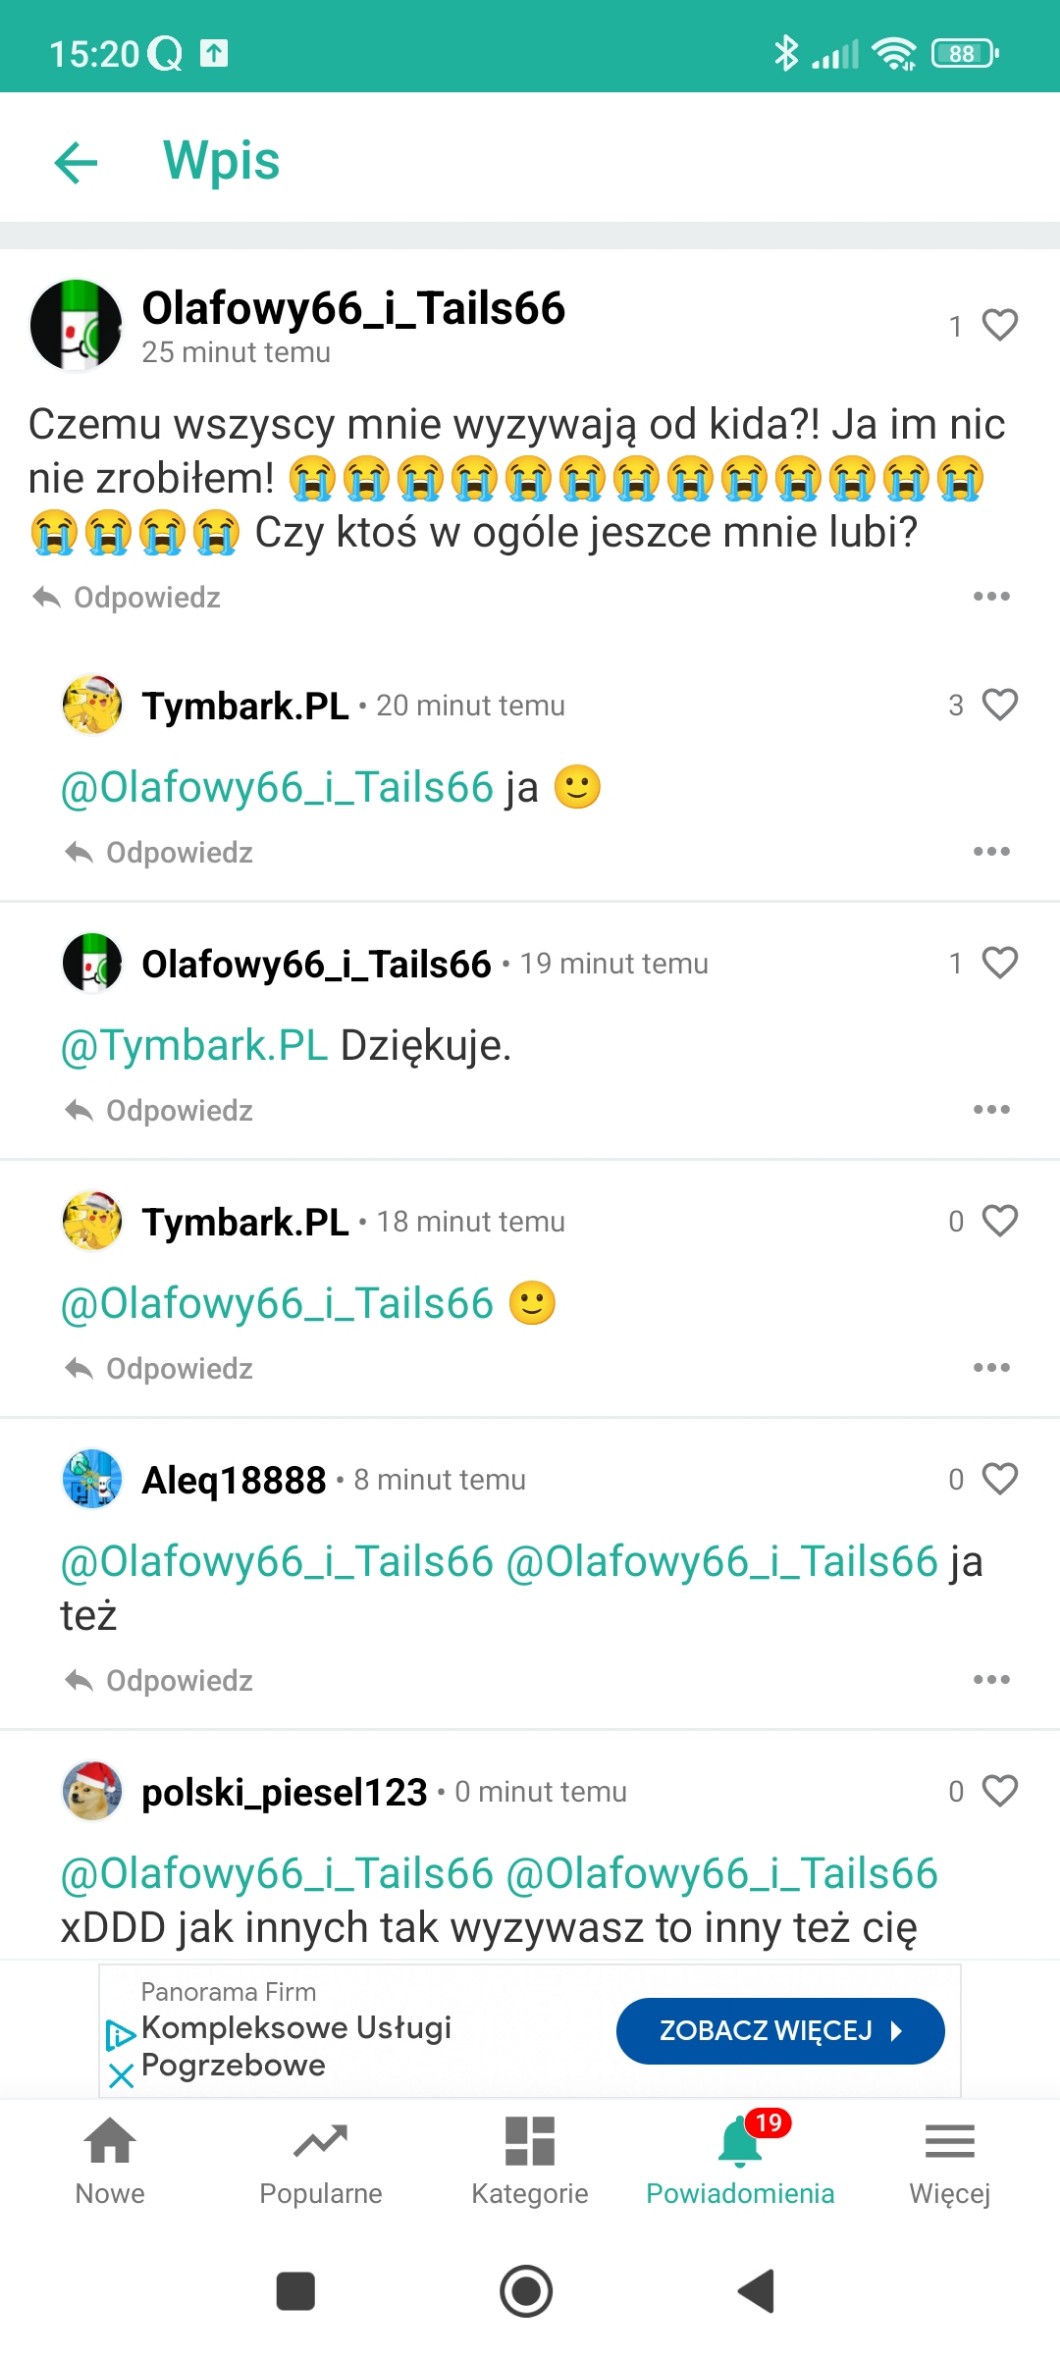
Task: Close the Panorama Firm ad with X
Action: pos(121,2077)
